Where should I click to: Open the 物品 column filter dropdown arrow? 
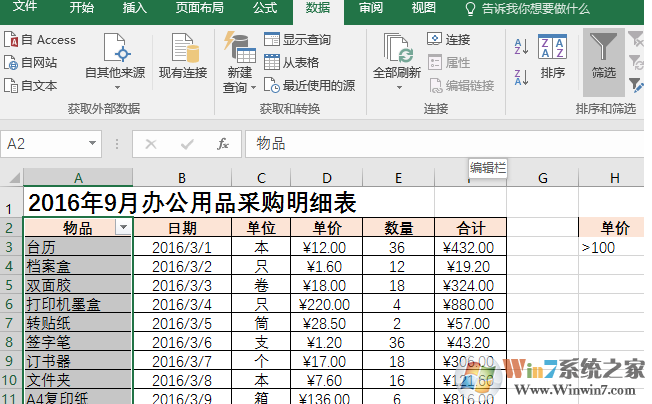point(123,228)
